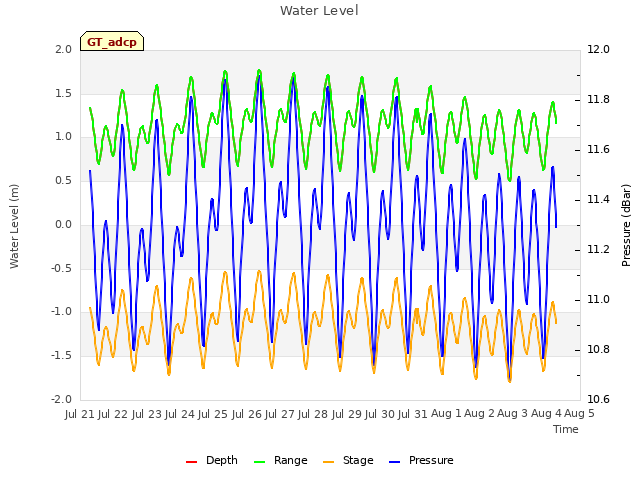
Task: Toggle the Pressure legend entry
Action: (421, 460)
